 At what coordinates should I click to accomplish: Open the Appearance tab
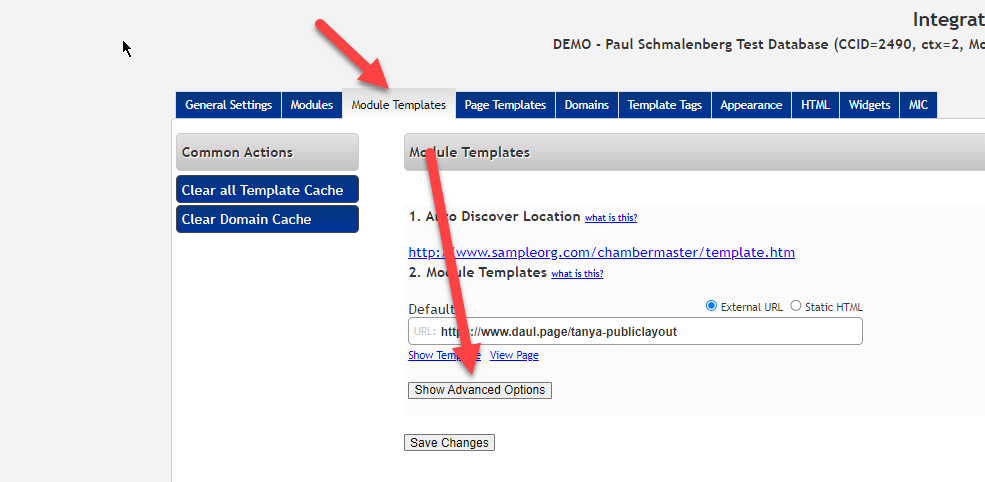751,105
